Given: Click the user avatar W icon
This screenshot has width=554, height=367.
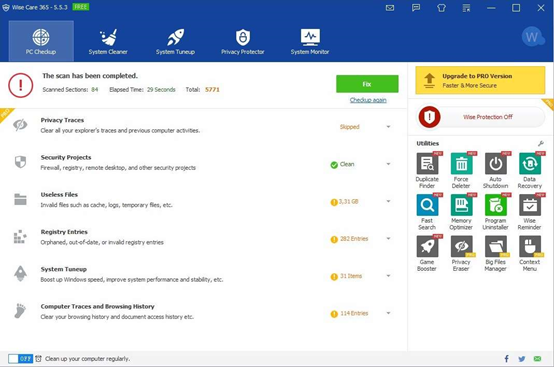Looking at the screenshot, I should (532, 37).
